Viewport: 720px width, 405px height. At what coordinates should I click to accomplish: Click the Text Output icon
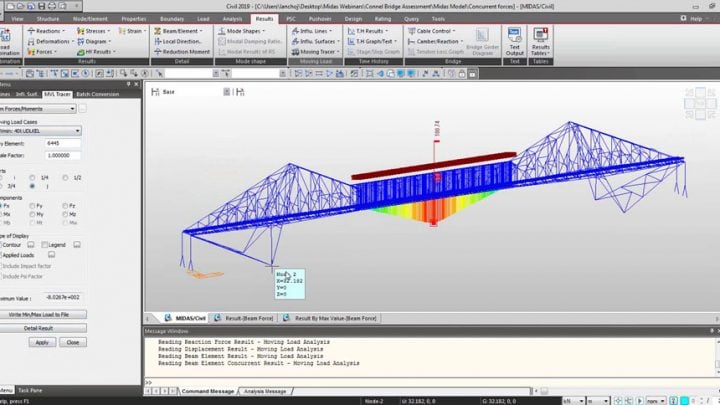click(514, 41)
